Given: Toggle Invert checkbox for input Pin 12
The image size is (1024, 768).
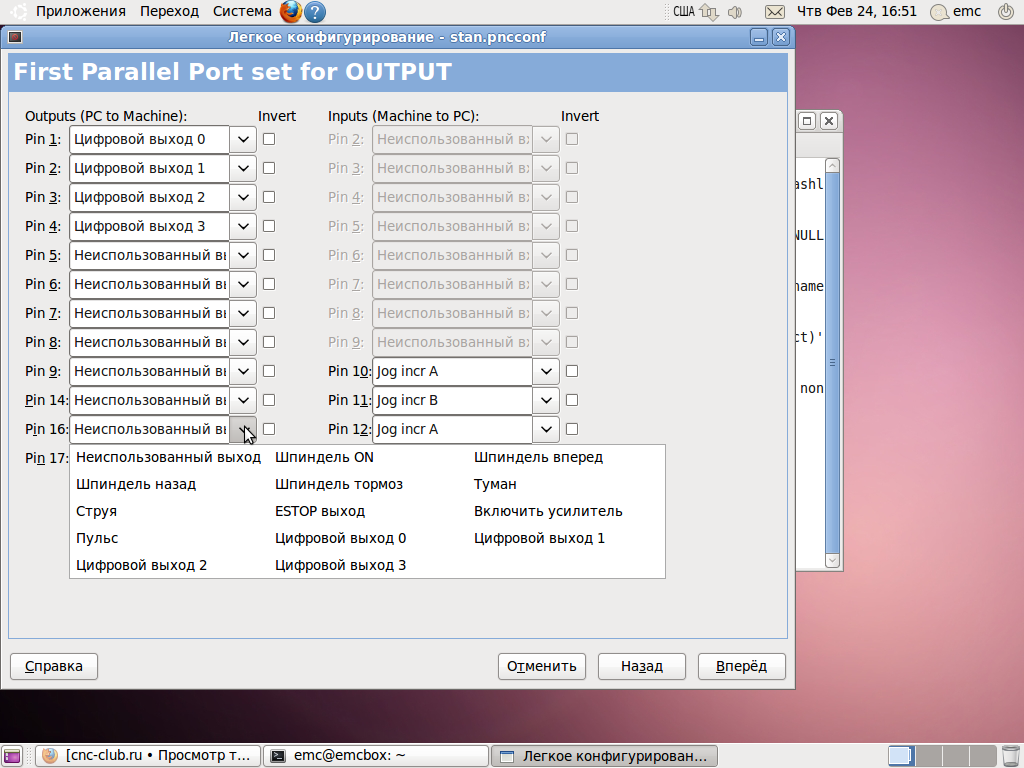Looking at the screenshot, I should (x=572, y=429).
